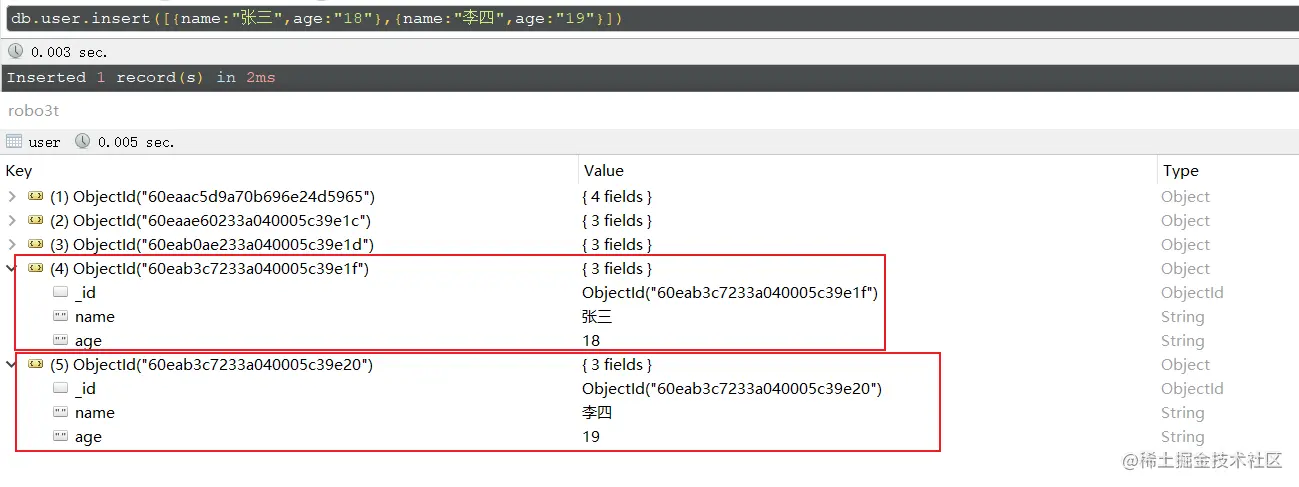Select row (5) ObjectId("60eab3c7233a040005c39e20")
Viewport: 1299px width, 487px height.
coord(211,365)
